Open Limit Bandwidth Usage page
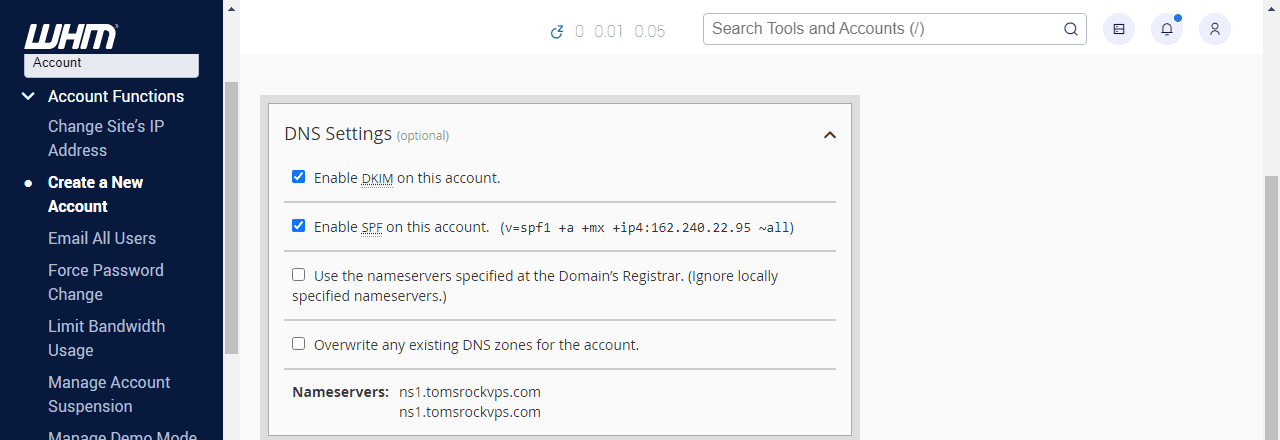This screenshot has height=440, width=1280. 106,338
